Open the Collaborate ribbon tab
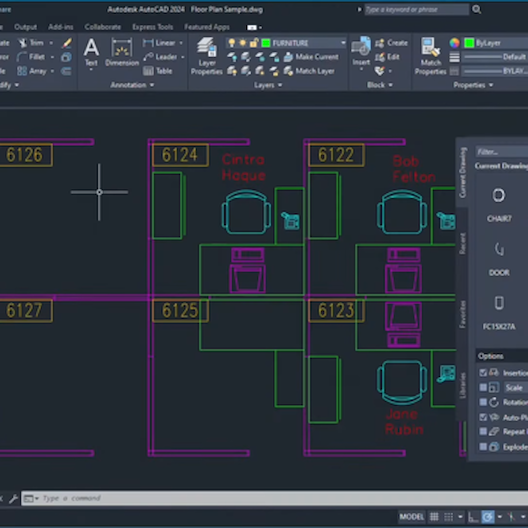528x528 pixels. coord(103,27)
